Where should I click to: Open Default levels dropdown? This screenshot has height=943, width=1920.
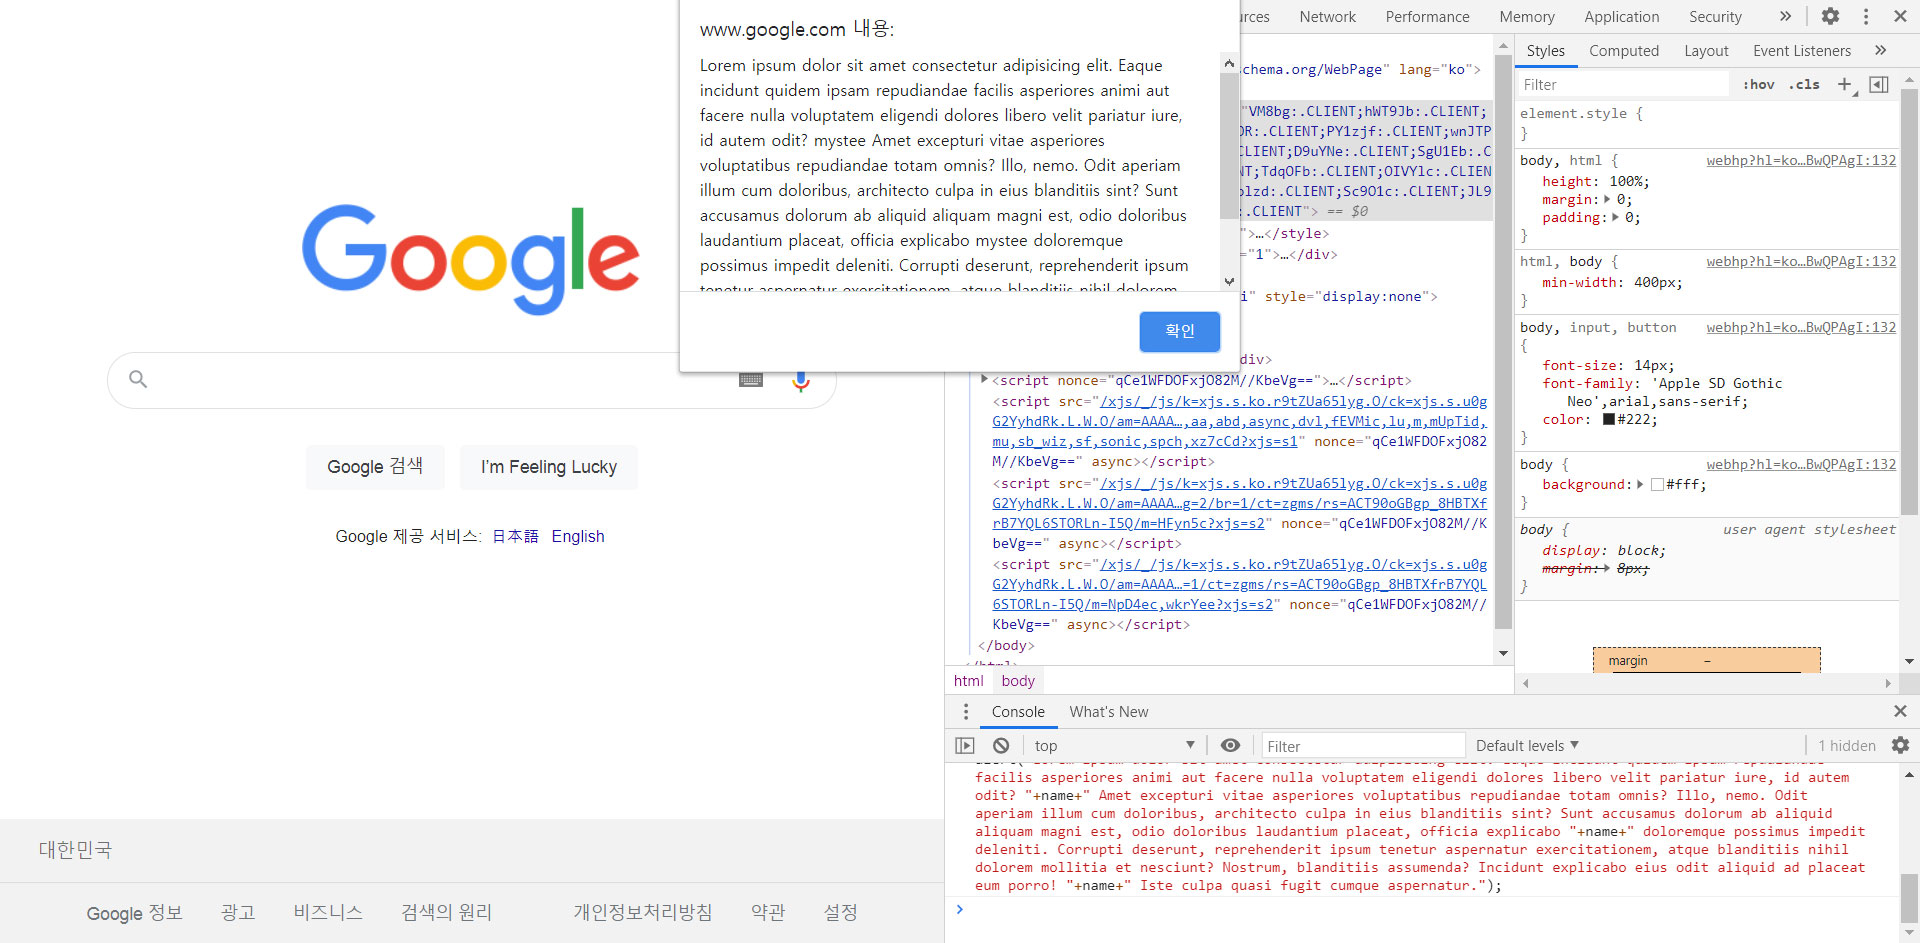coord(1527,745)
